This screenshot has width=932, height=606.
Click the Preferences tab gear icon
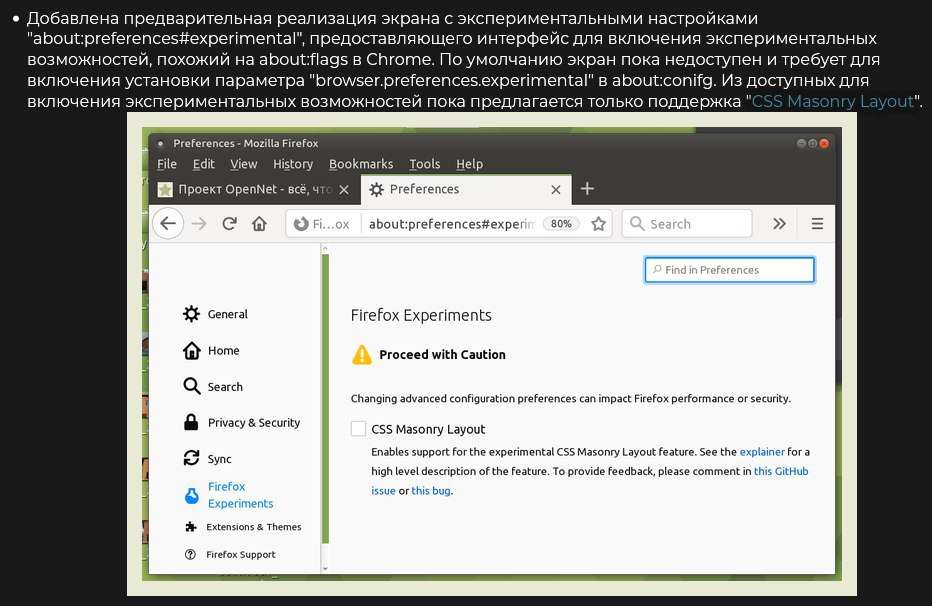pos(376,190)
